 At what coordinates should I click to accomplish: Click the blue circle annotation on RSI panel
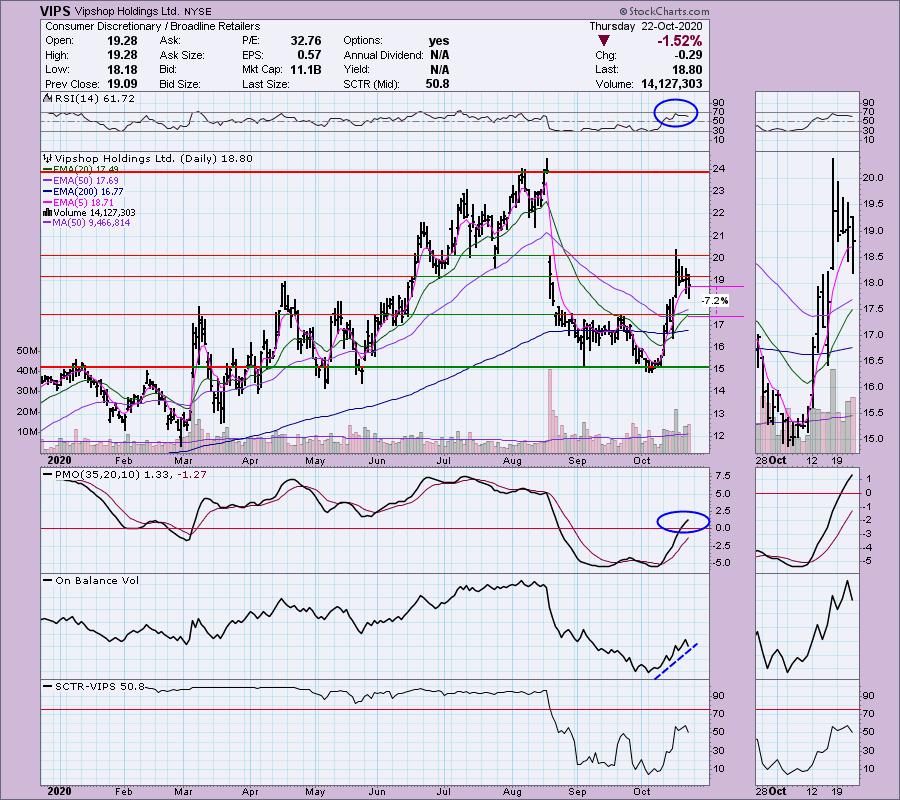pos(676,113)
